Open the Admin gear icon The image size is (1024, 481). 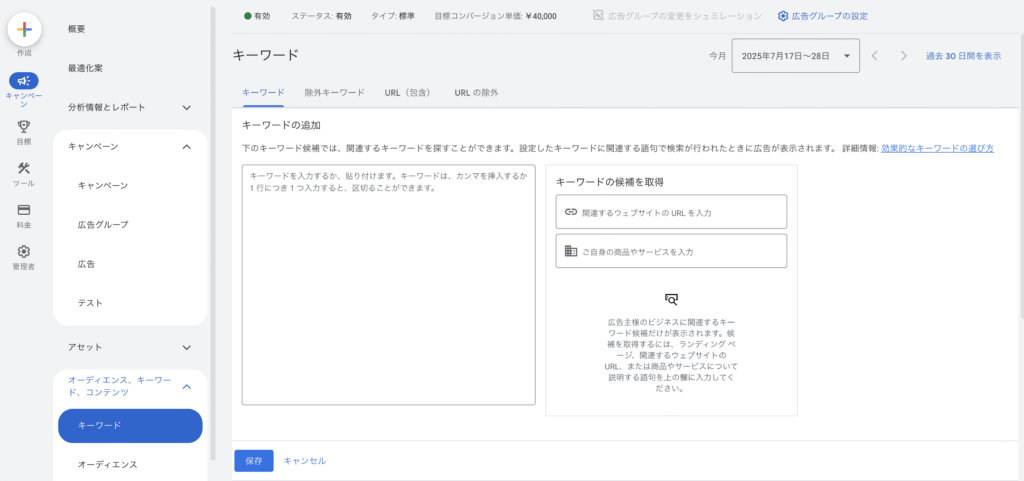pos(24,251)
